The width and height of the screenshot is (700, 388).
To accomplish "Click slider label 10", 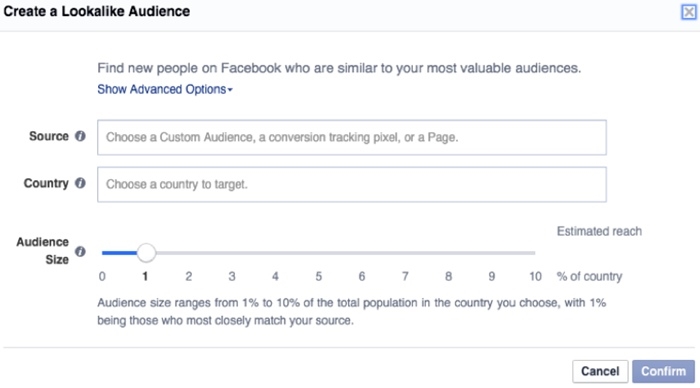I will tap(535, 276).
